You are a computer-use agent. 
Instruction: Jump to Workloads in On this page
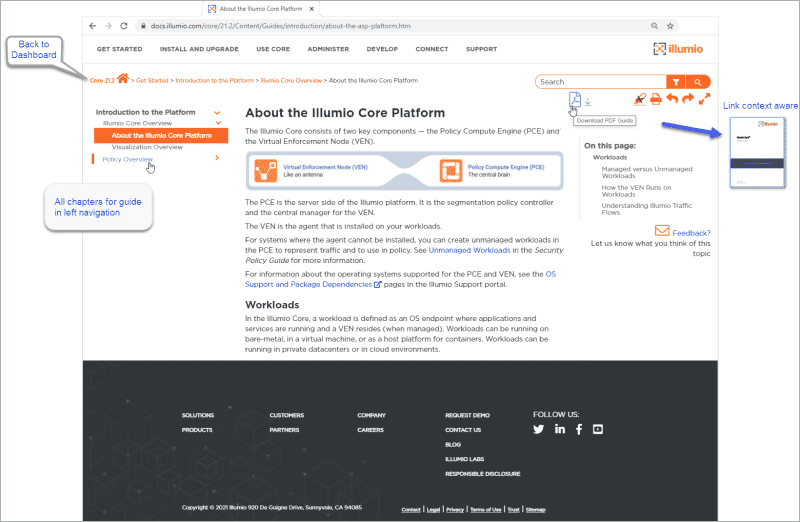click(610, 157)
